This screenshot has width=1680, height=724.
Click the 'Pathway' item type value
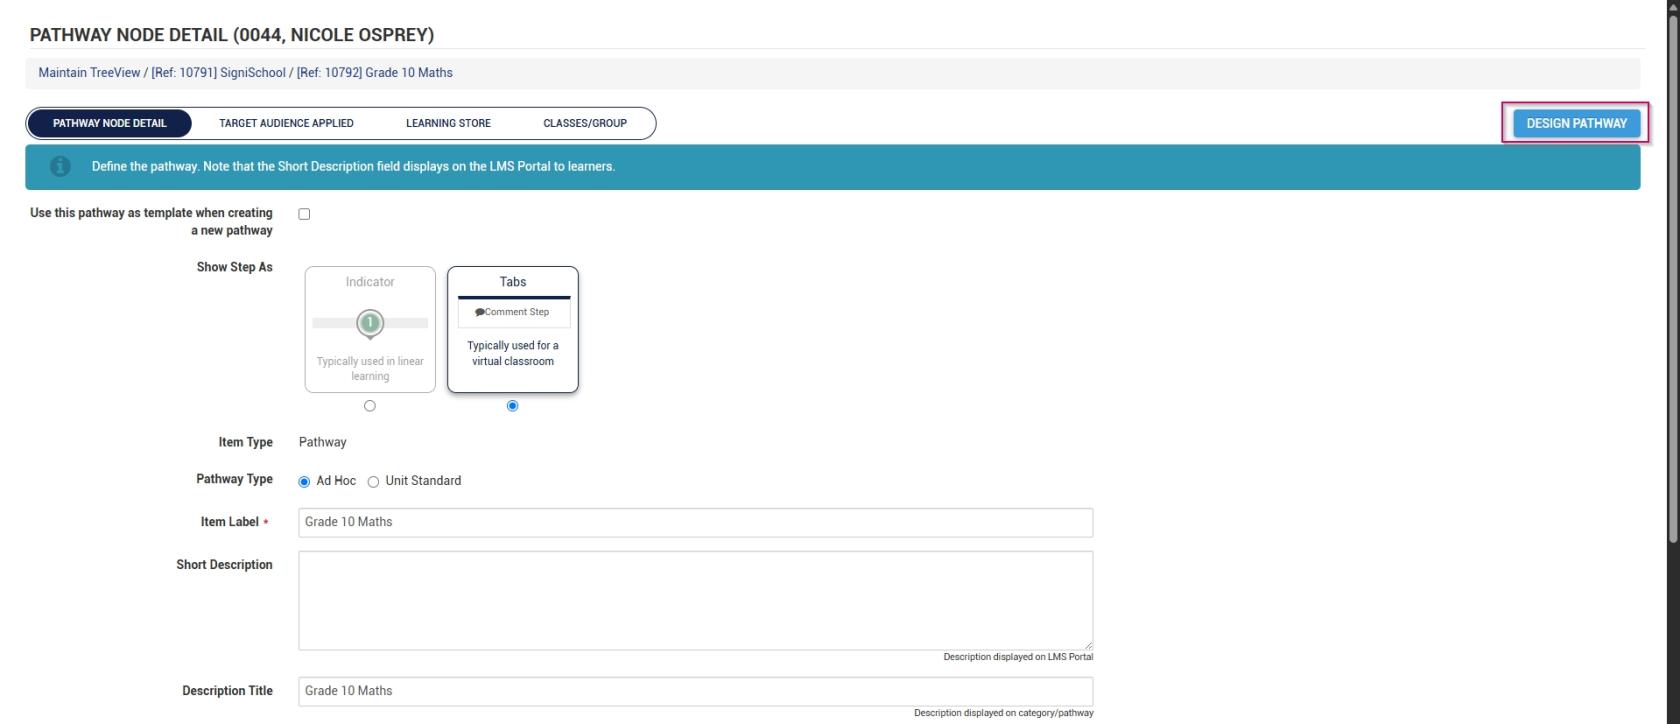323,442
